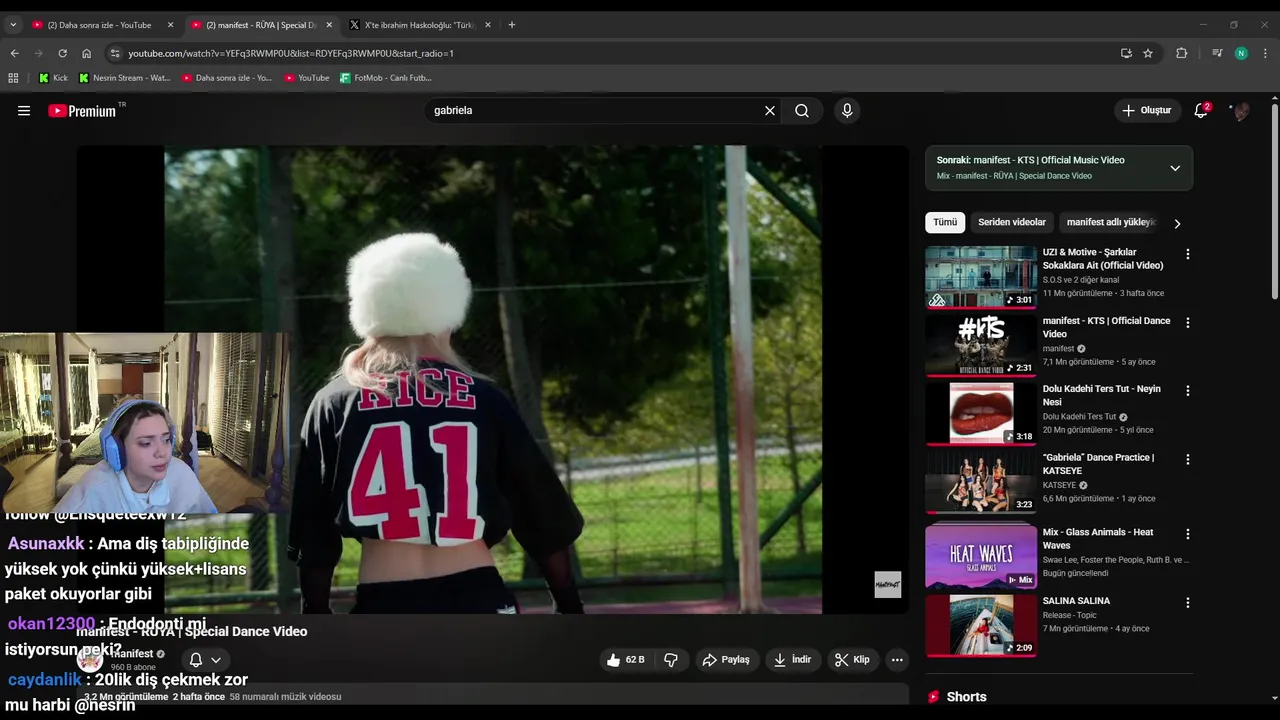Viewport: 1280px width, 720px height.
Task: Click the page vertical scrollbar
Action: 1274,200
